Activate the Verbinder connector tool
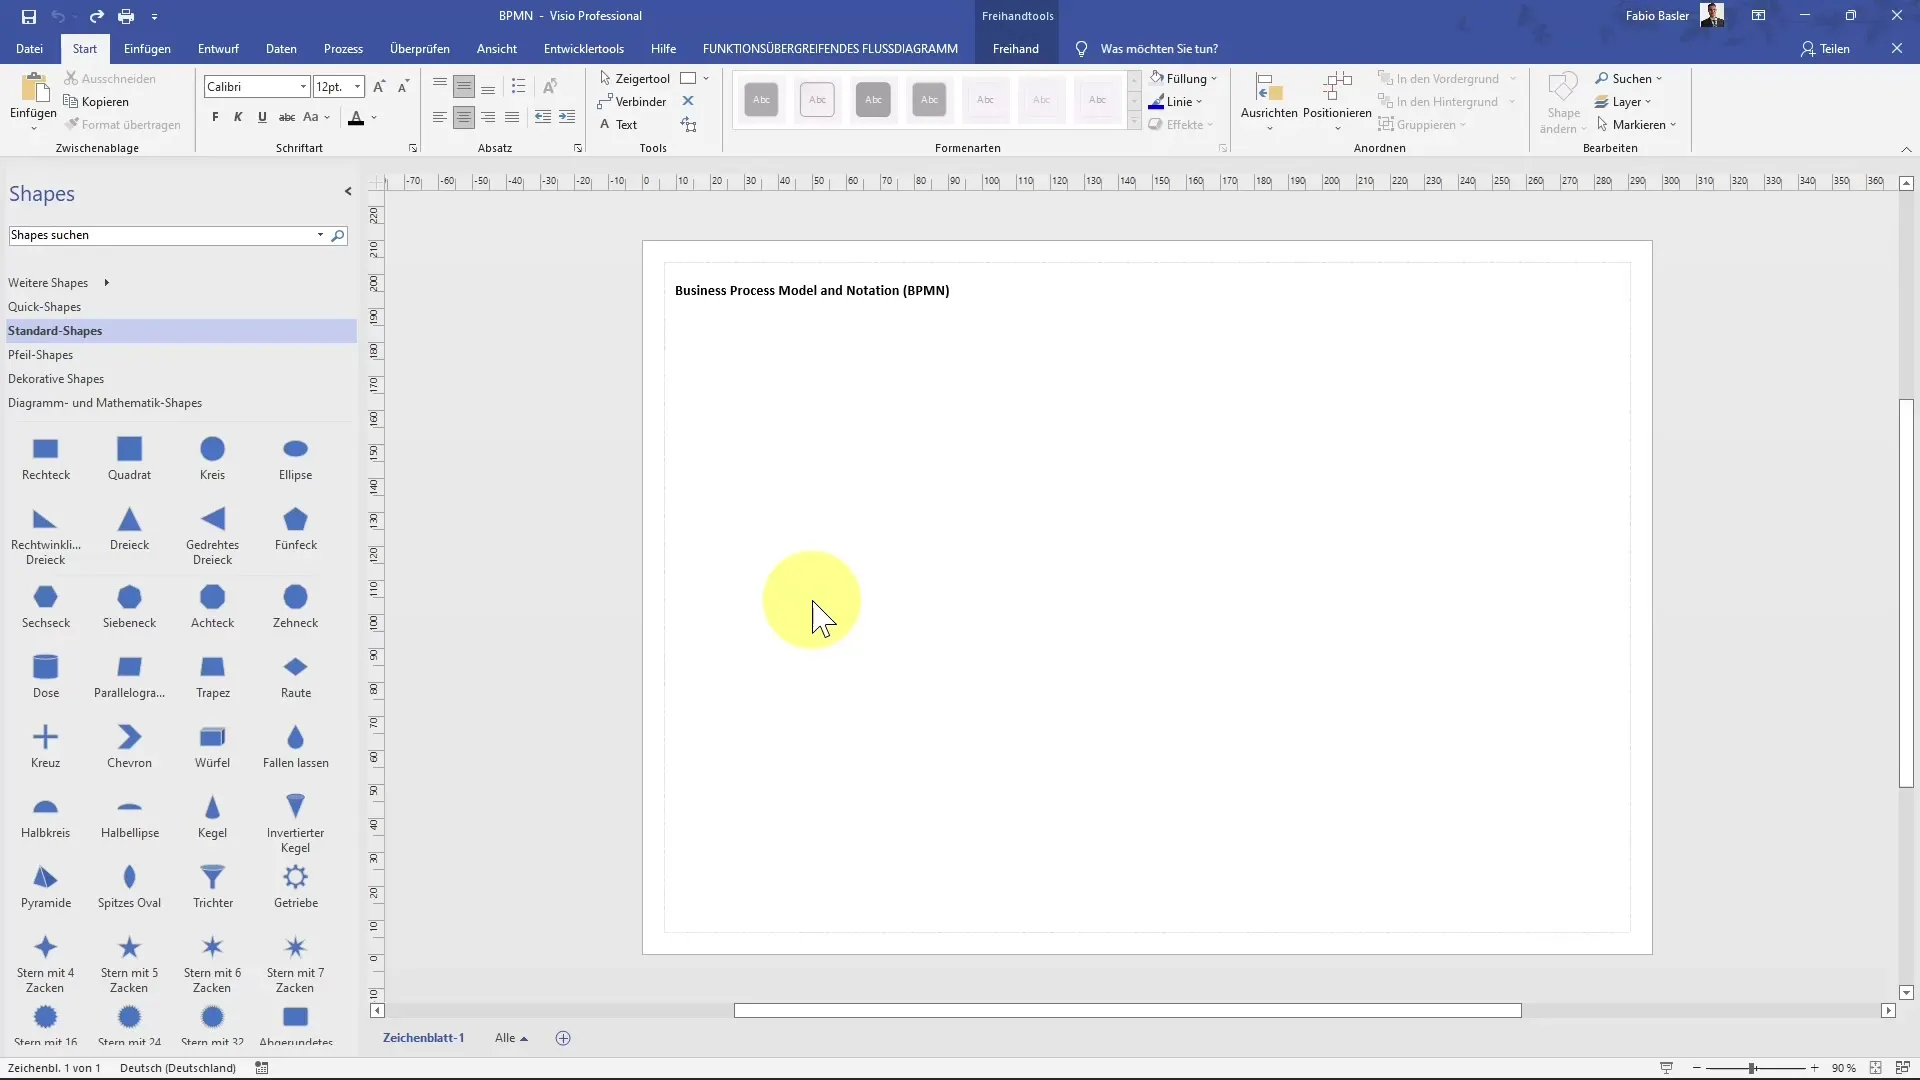The width and height of the screenshot is (1920, 1080). pos(631,101)
